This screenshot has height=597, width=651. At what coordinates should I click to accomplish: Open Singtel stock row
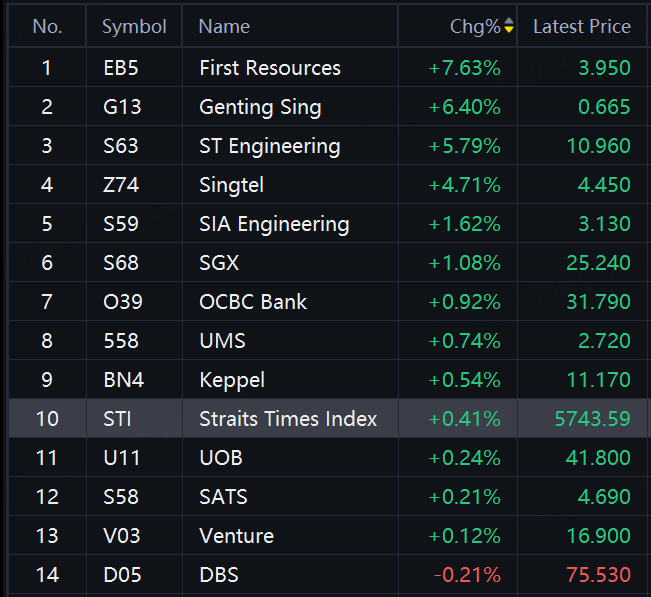(328, 185)
